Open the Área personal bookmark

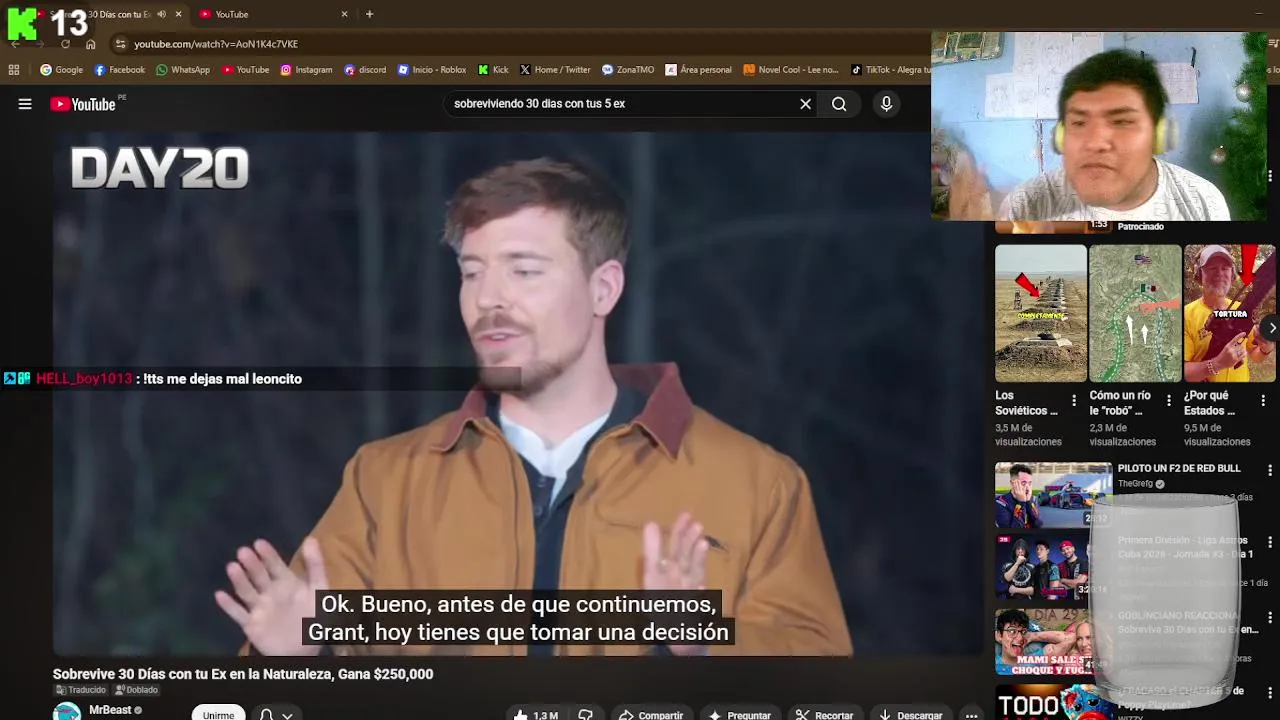point(698,70)
